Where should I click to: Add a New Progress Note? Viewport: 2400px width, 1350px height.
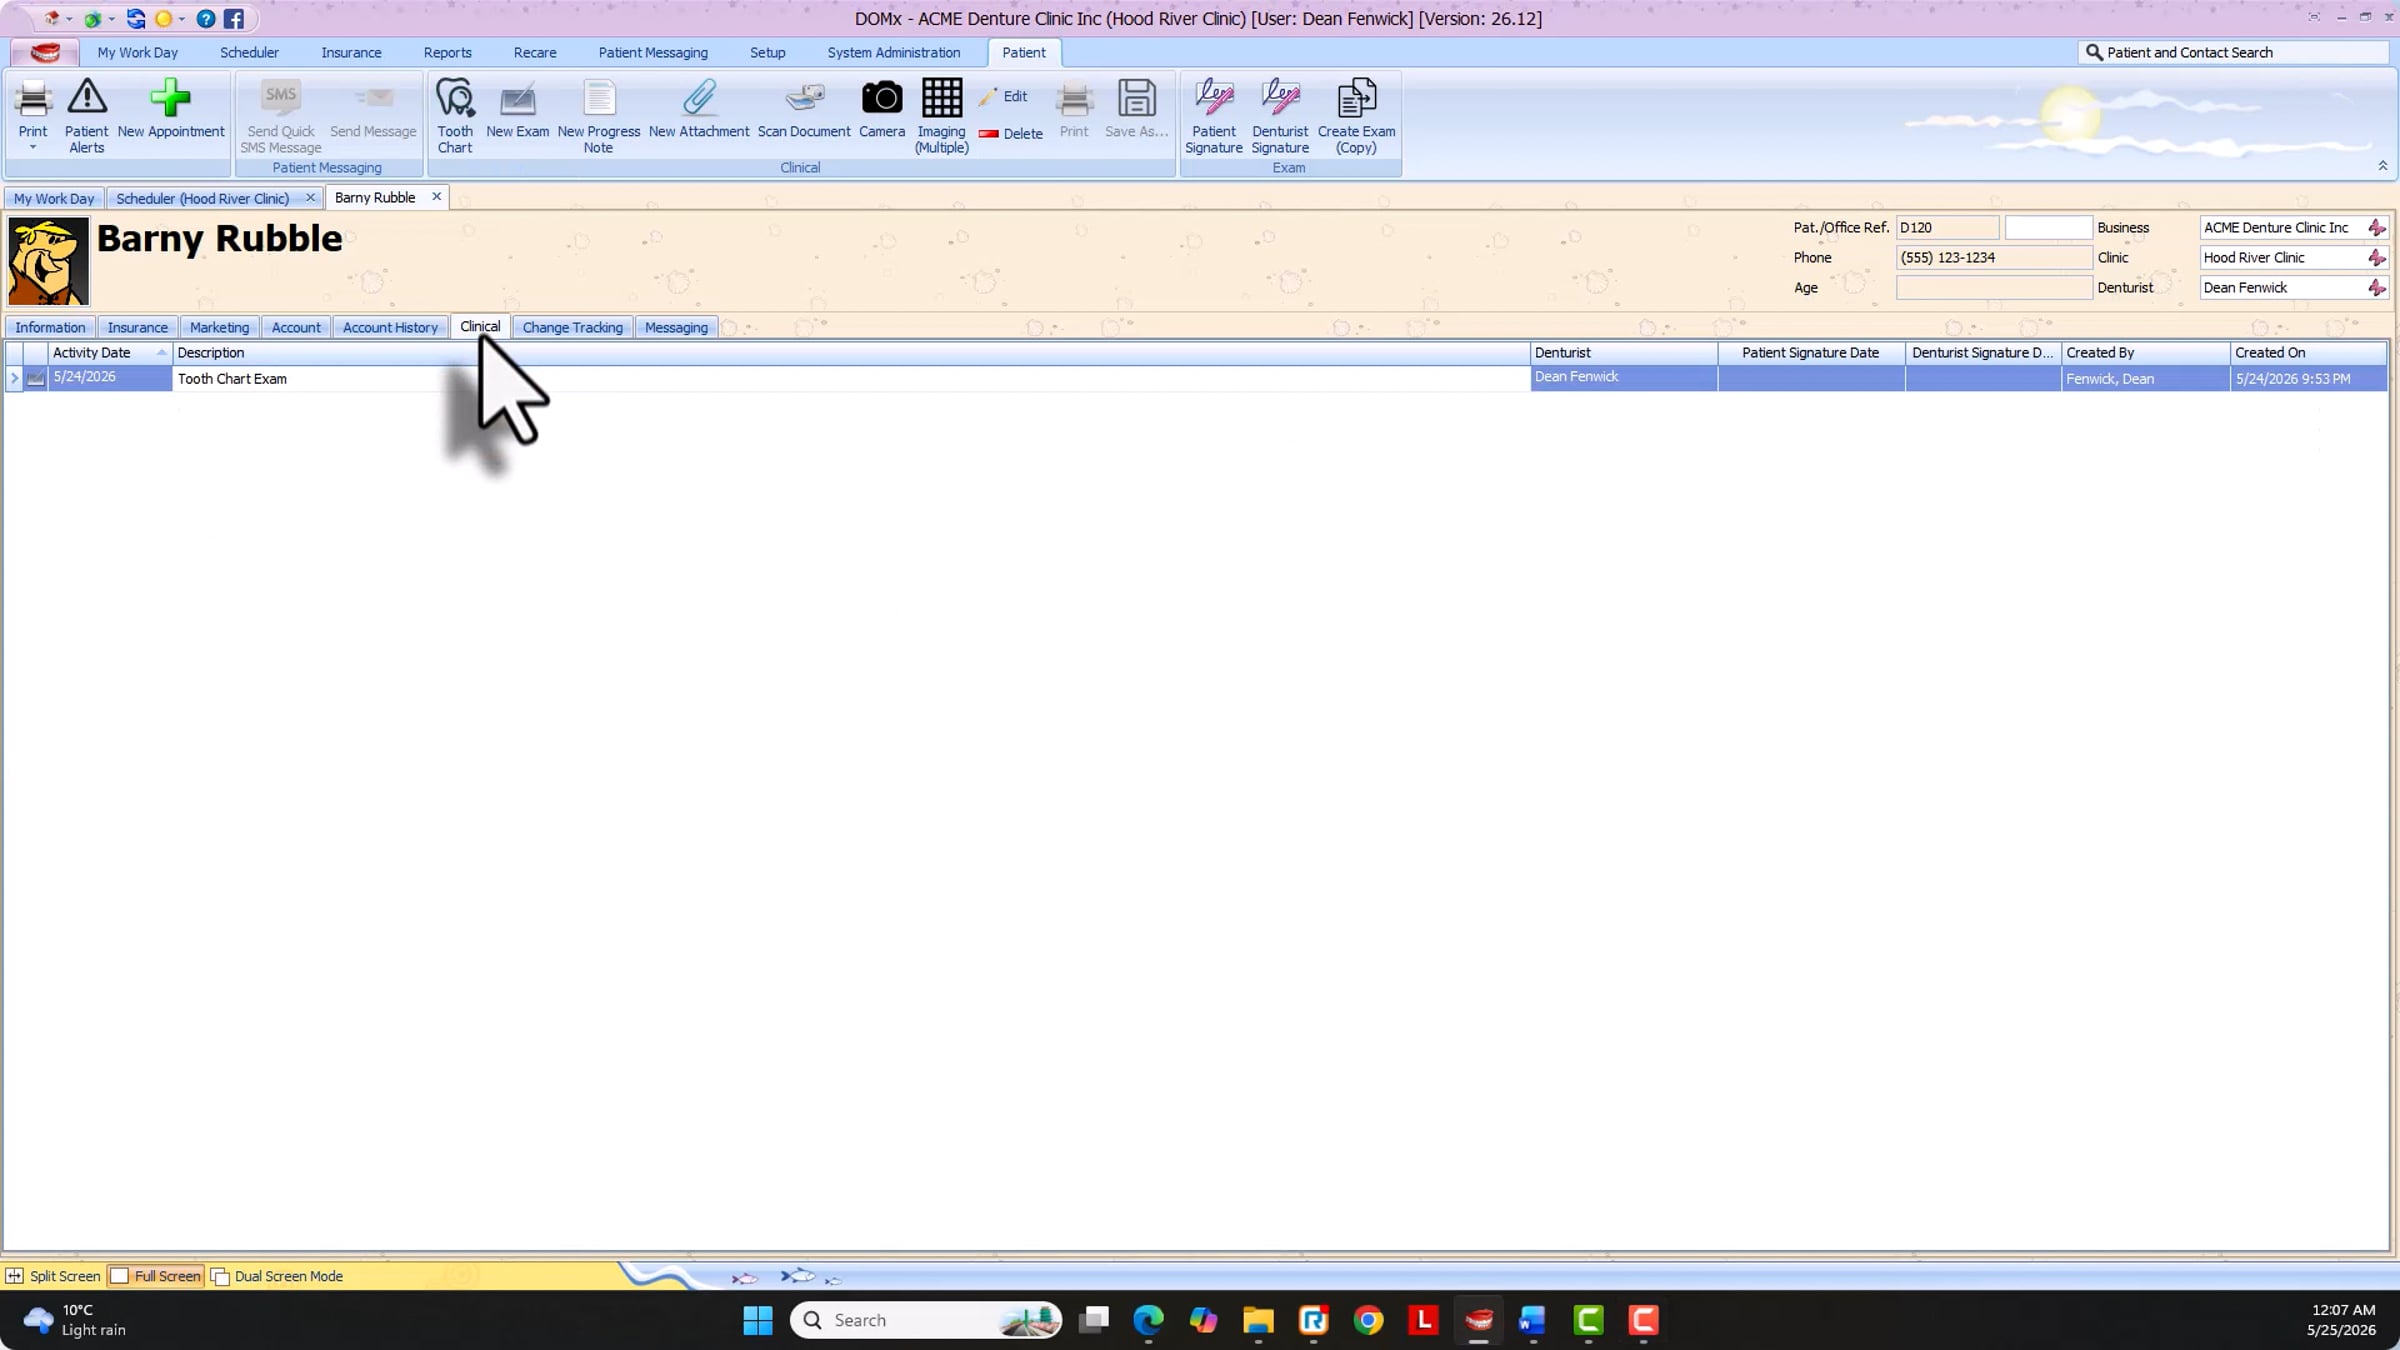click(x=598, y=115)
